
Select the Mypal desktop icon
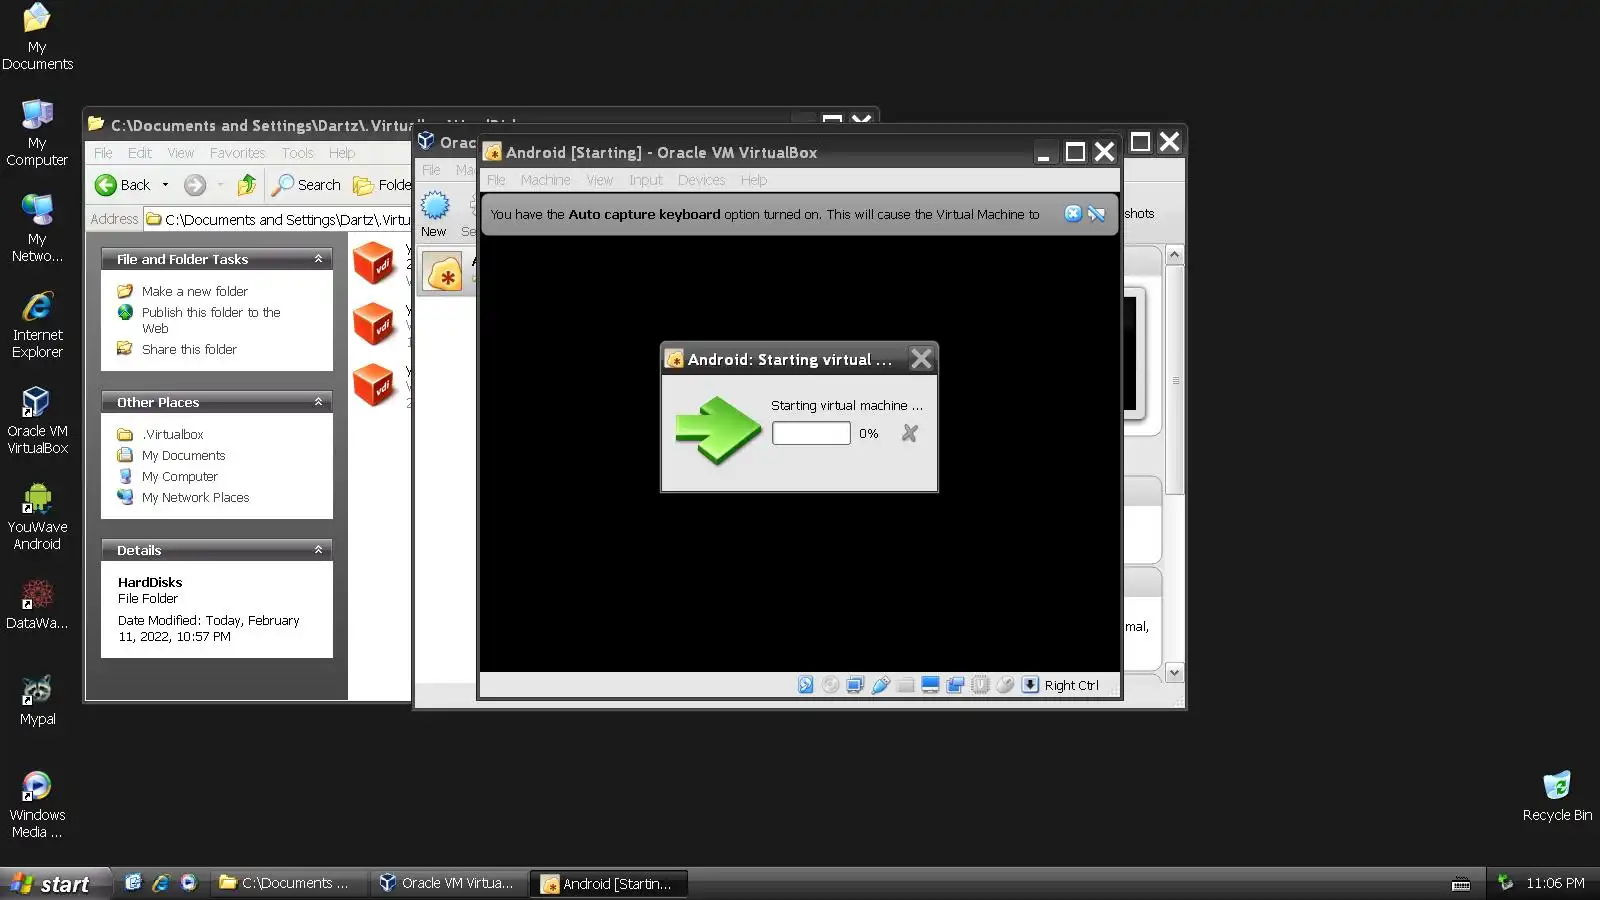coord(37,700)
